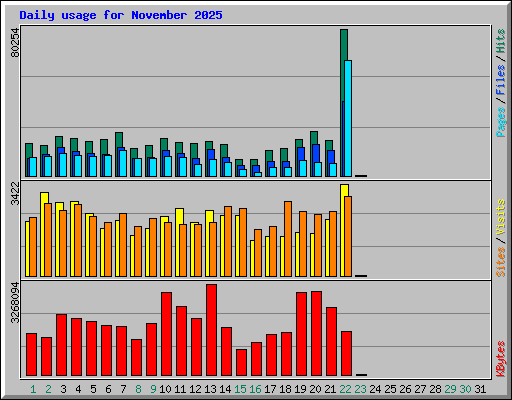Click the Files legend label

click(501, 80)
